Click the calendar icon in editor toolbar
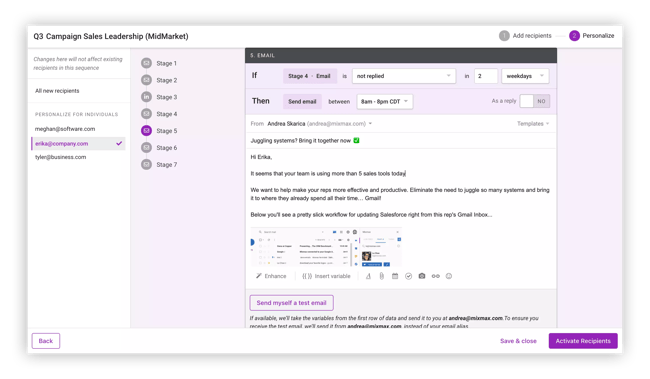Image resolution: width=650 pixels, height=379 pixels. [395, 276]
